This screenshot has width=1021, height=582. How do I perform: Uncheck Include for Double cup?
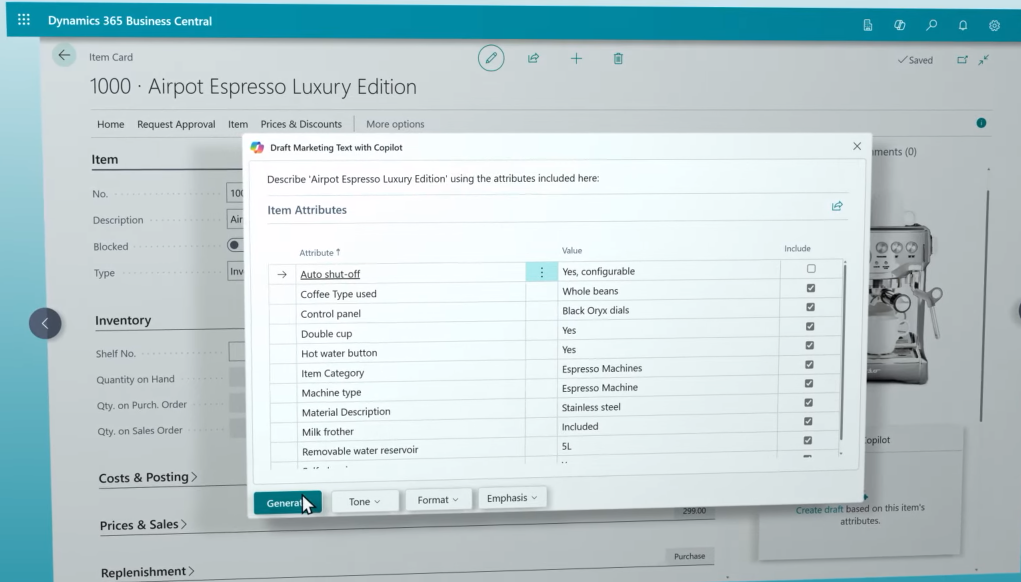[x=809, y=326]
